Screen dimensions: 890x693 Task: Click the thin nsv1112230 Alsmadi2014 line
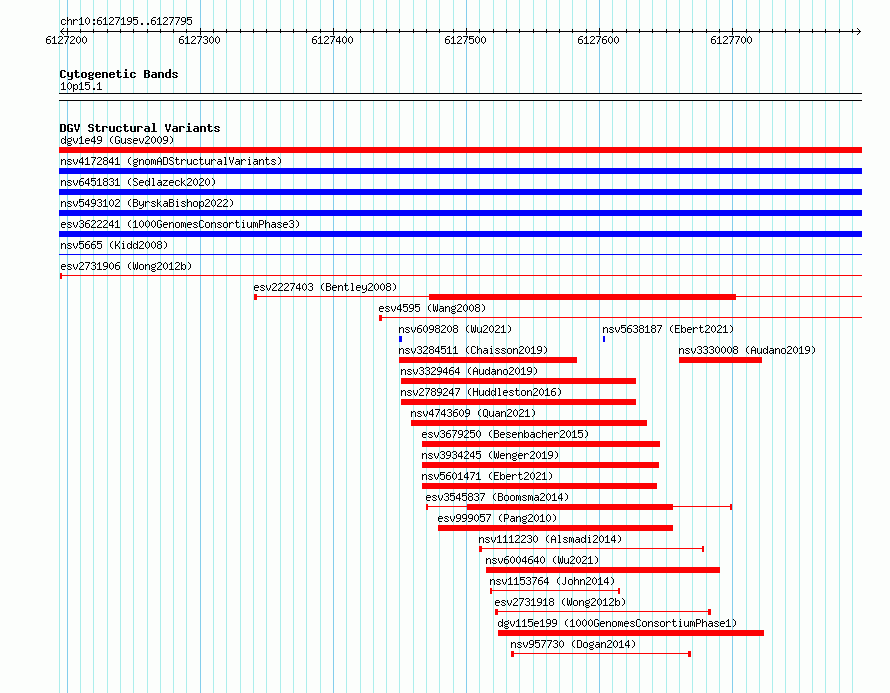[591, 549]
